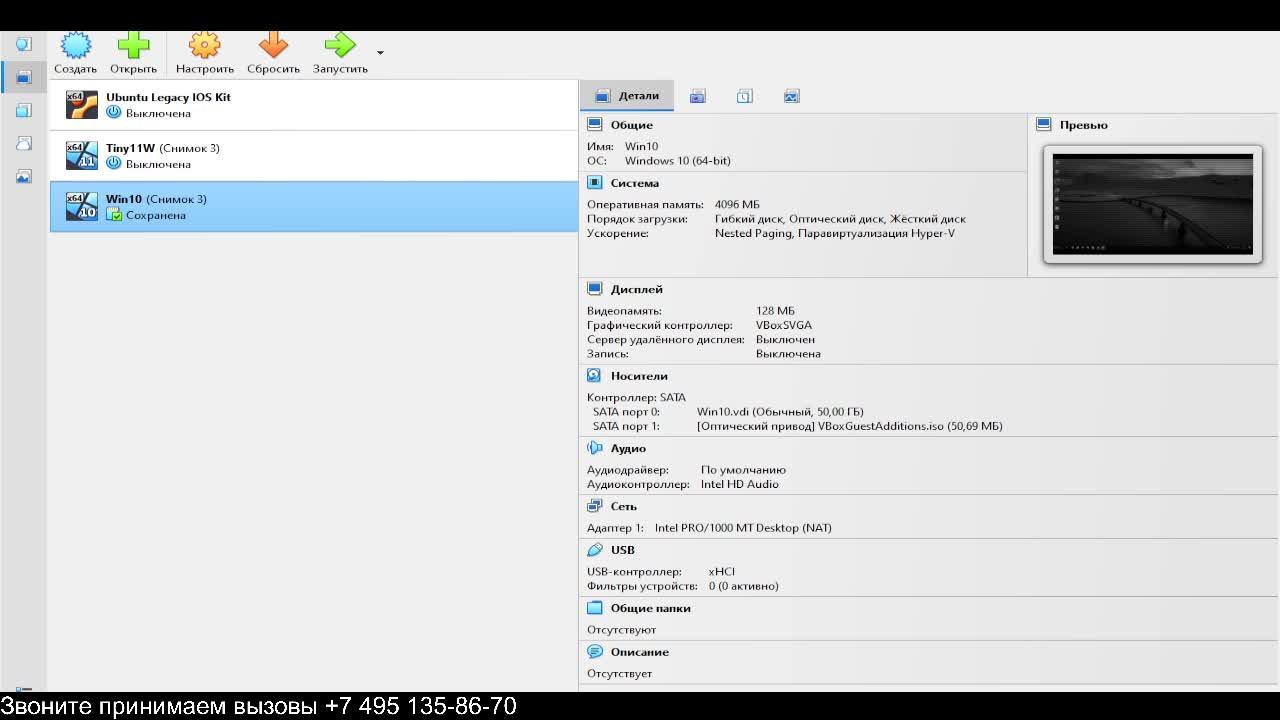Click the Сбросить (Discard) orange arrow button

click(x=273, y=53)
